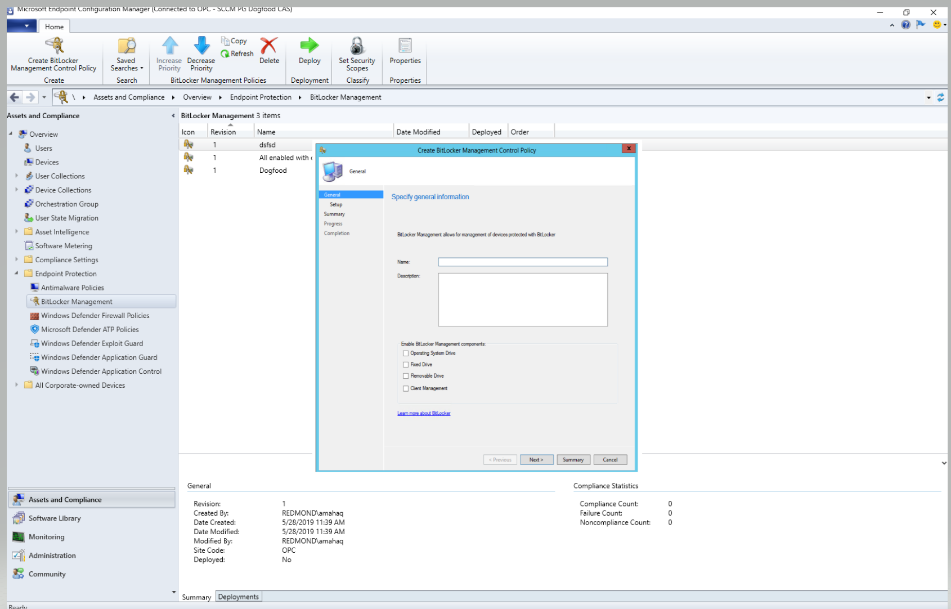Expand the Device Collections node

point(16,190)
